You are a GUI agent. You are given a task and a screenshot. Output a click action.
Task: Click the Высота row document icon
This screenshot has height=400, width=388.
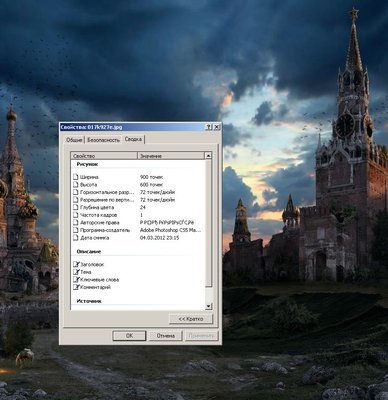pos(76,185)
